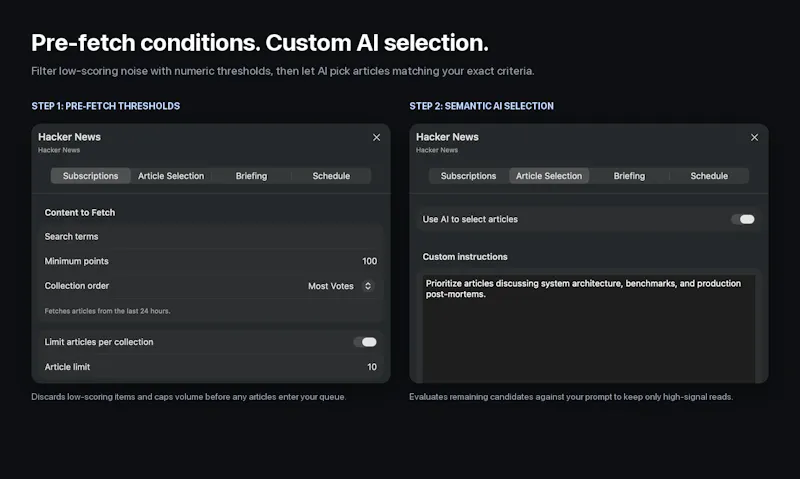
Task: Edit the Article limit value 10
Action: pos(372,367)
